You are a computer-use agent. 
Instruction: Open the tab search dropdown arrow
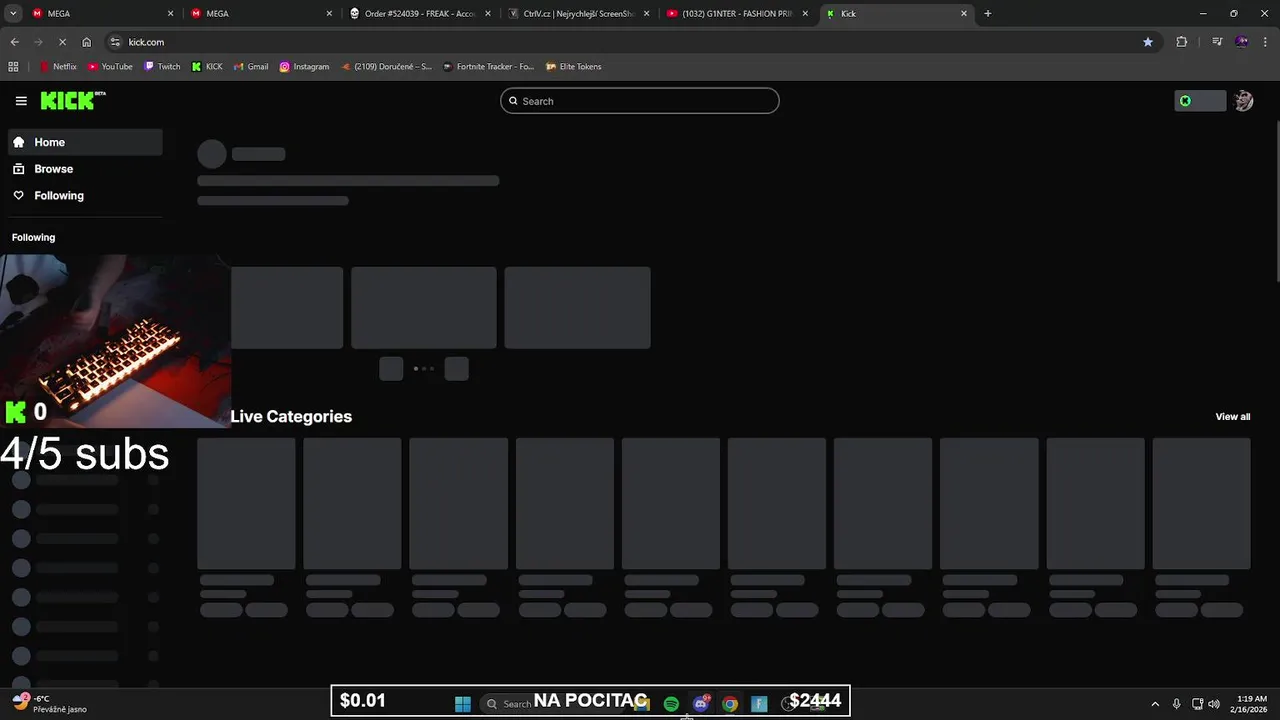tap(13, 14)
